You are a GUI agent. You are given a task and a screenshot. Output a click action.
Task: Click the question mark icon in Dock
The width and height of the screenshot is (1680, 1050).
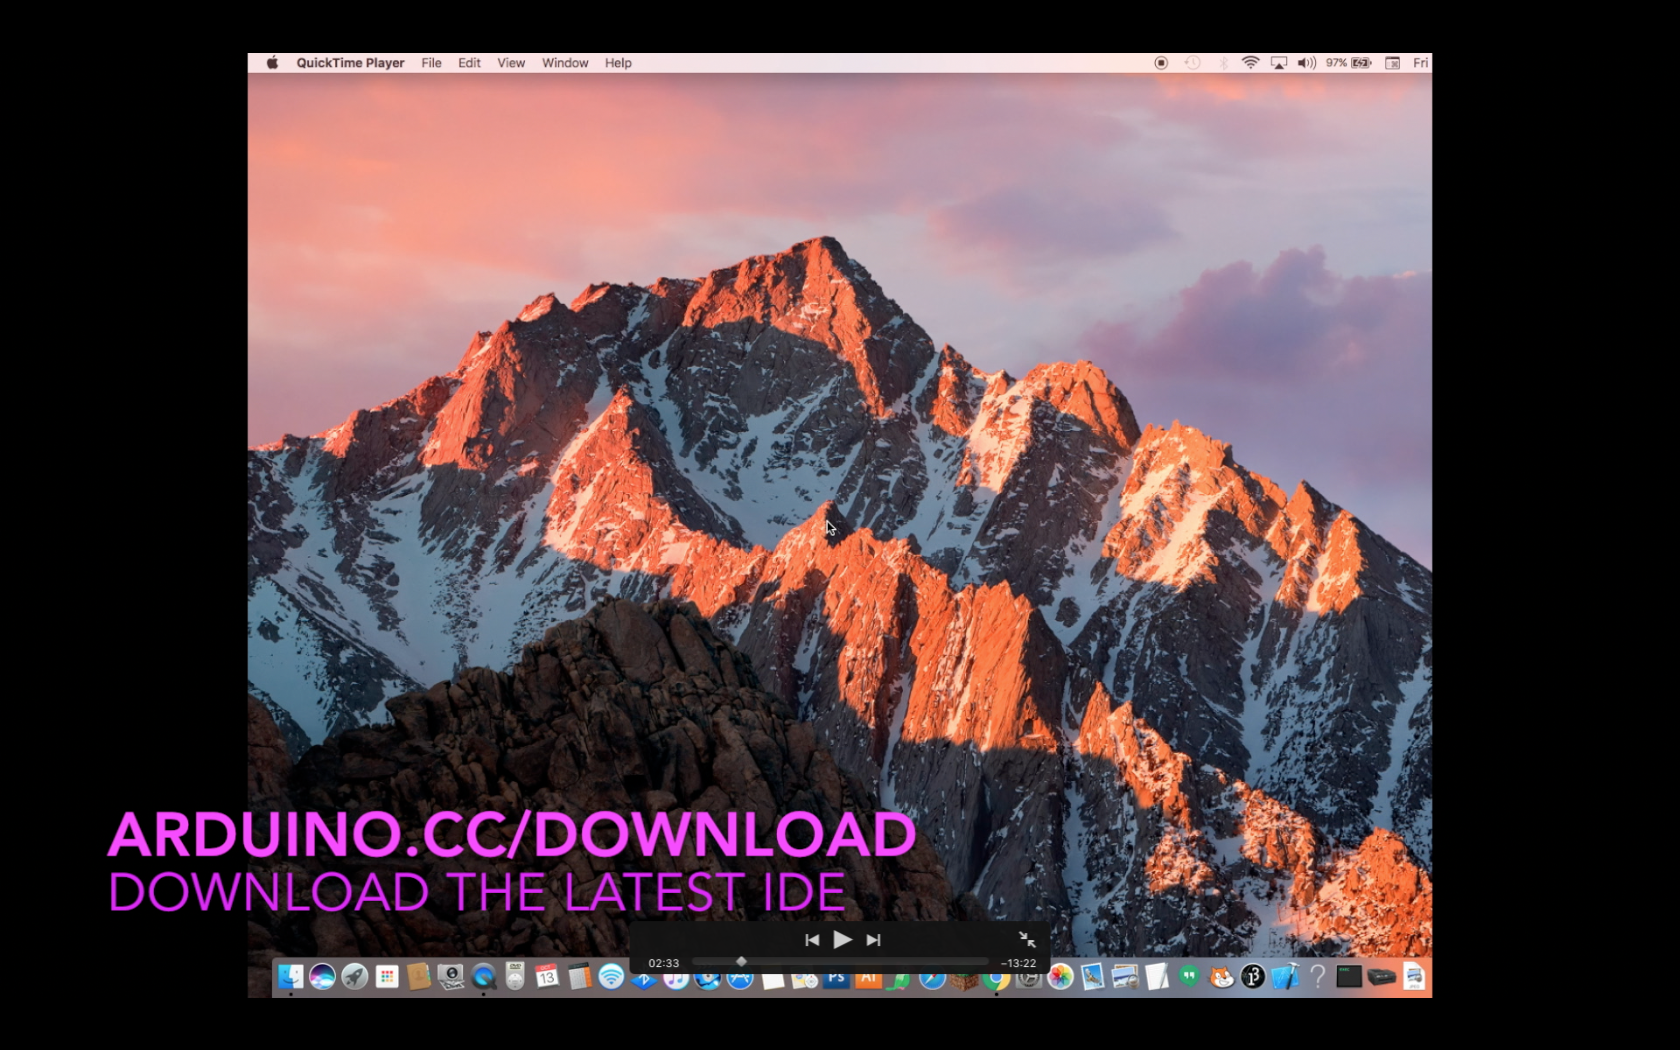tap(1318, 977)
